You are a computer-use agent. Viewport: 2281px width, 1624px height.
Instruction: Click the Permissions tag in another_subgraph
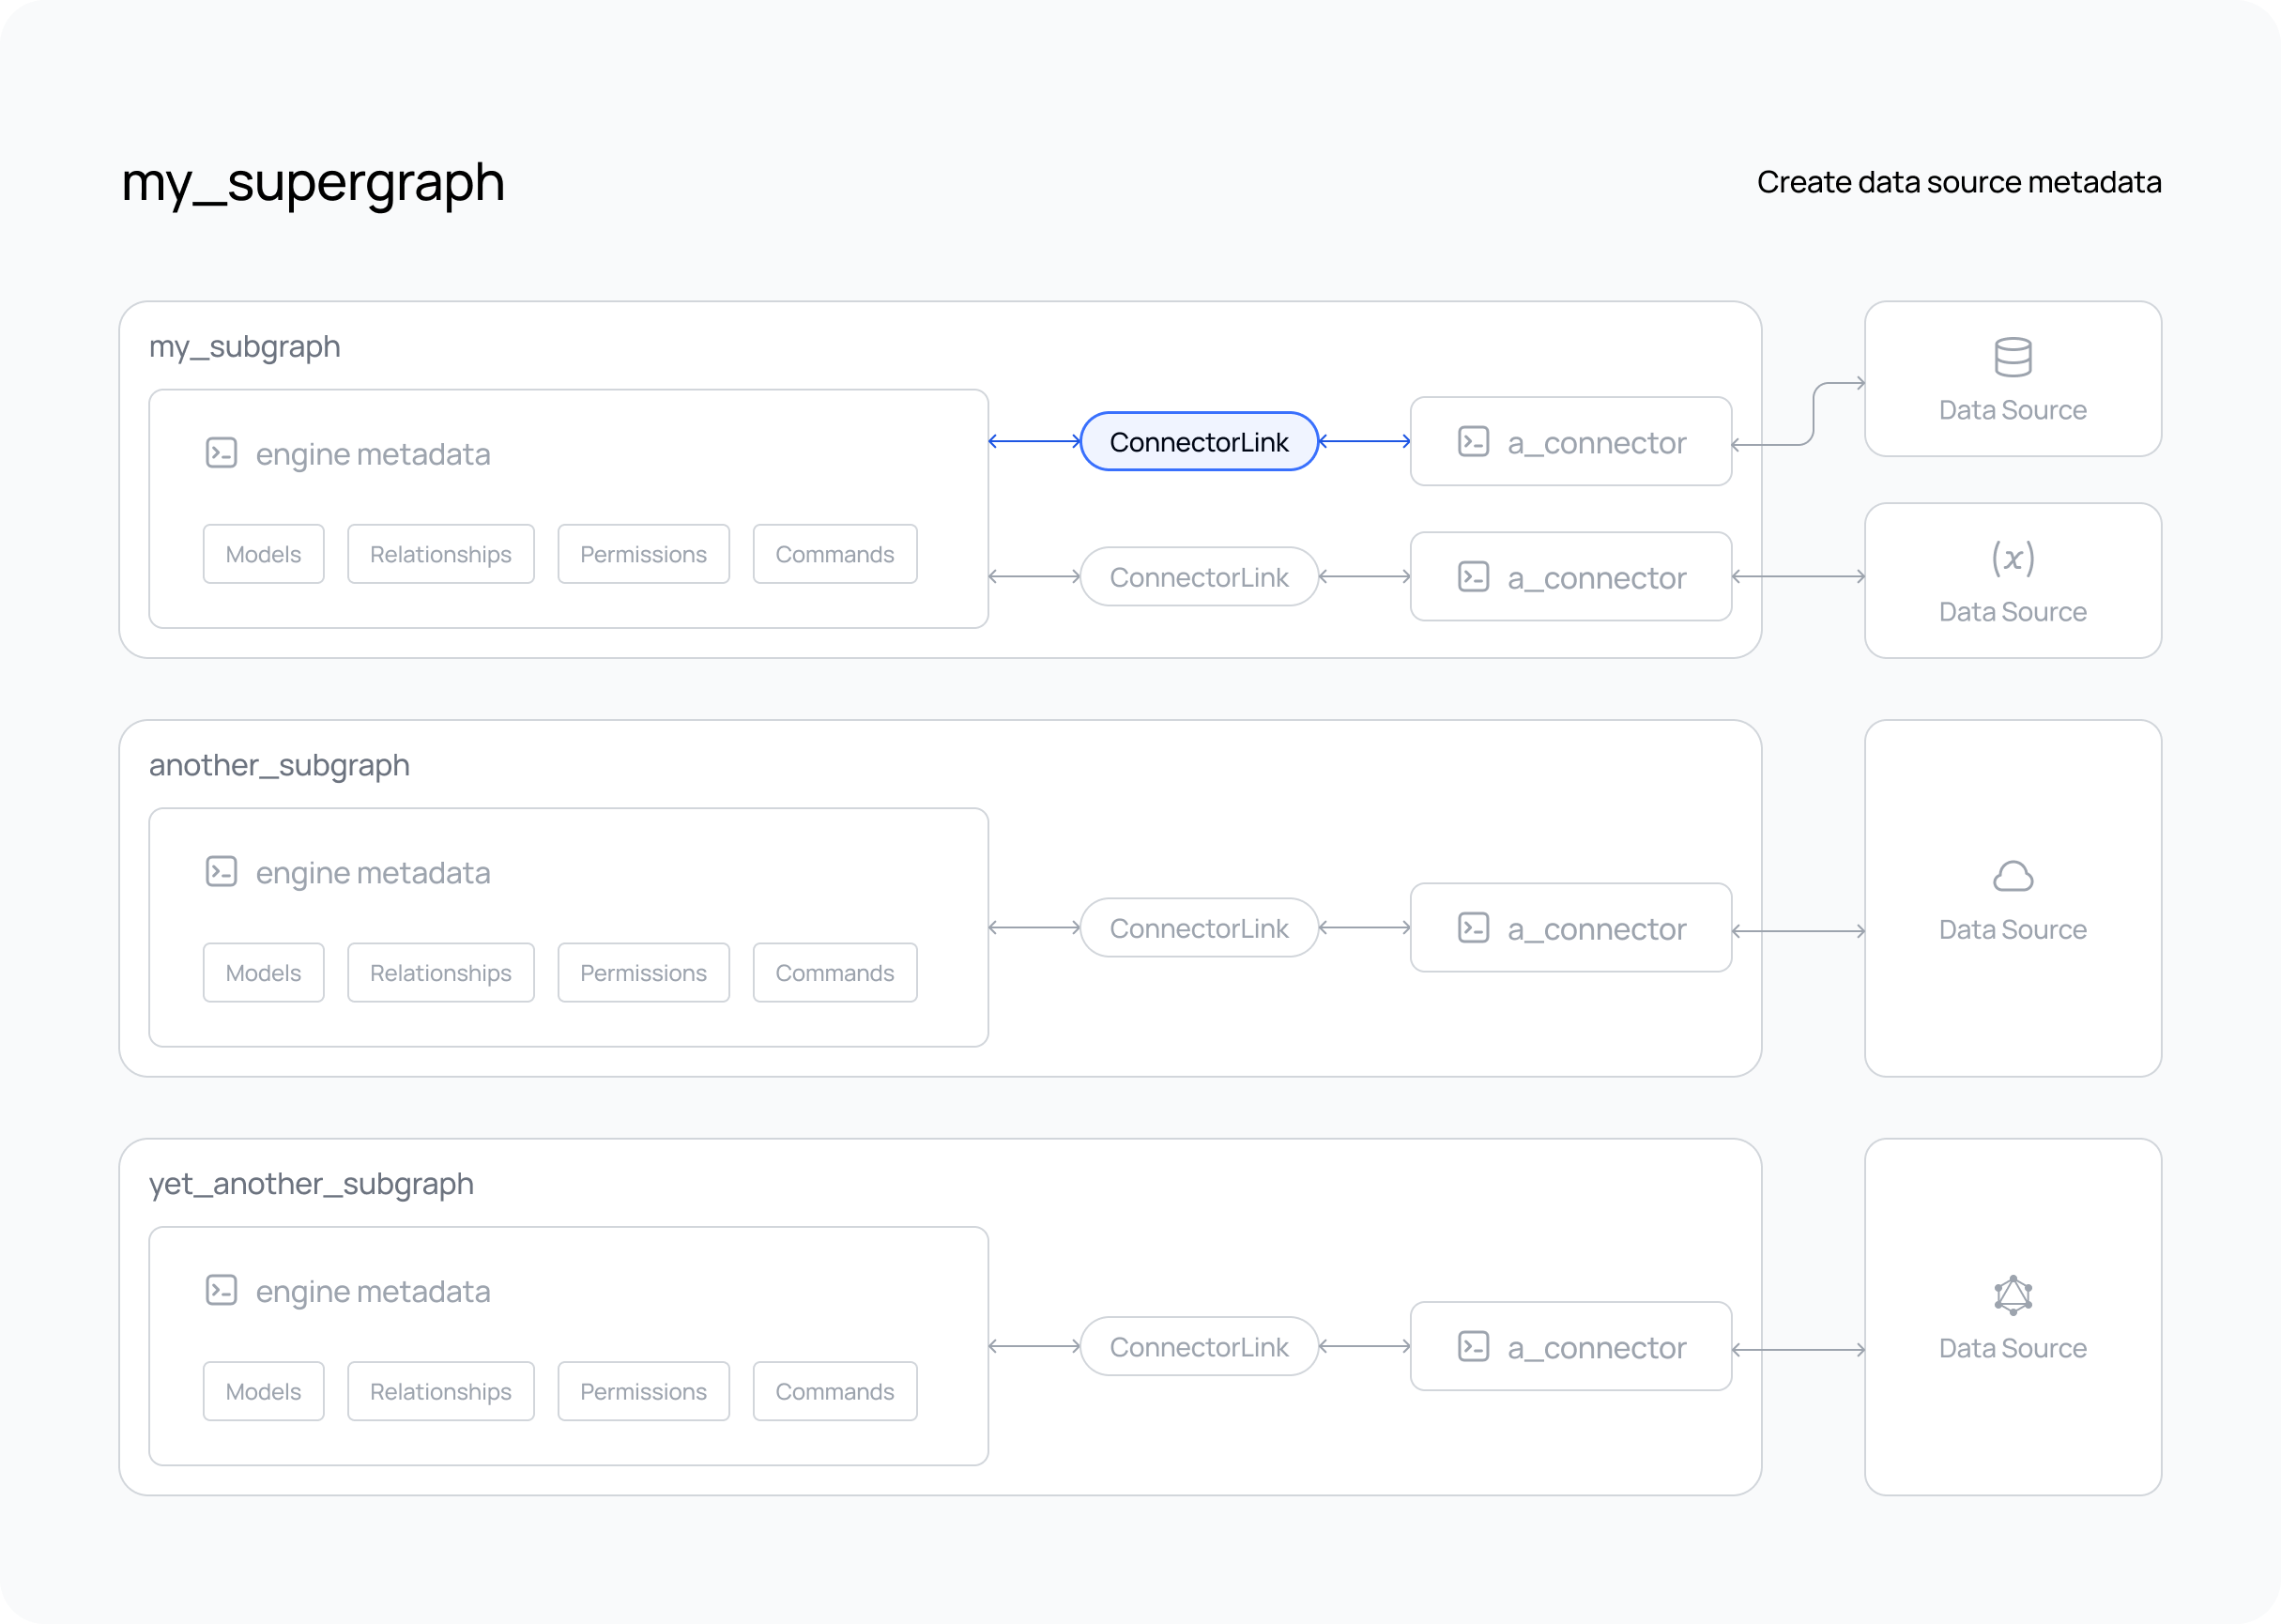pyautogui.click(x=641, y=972)
